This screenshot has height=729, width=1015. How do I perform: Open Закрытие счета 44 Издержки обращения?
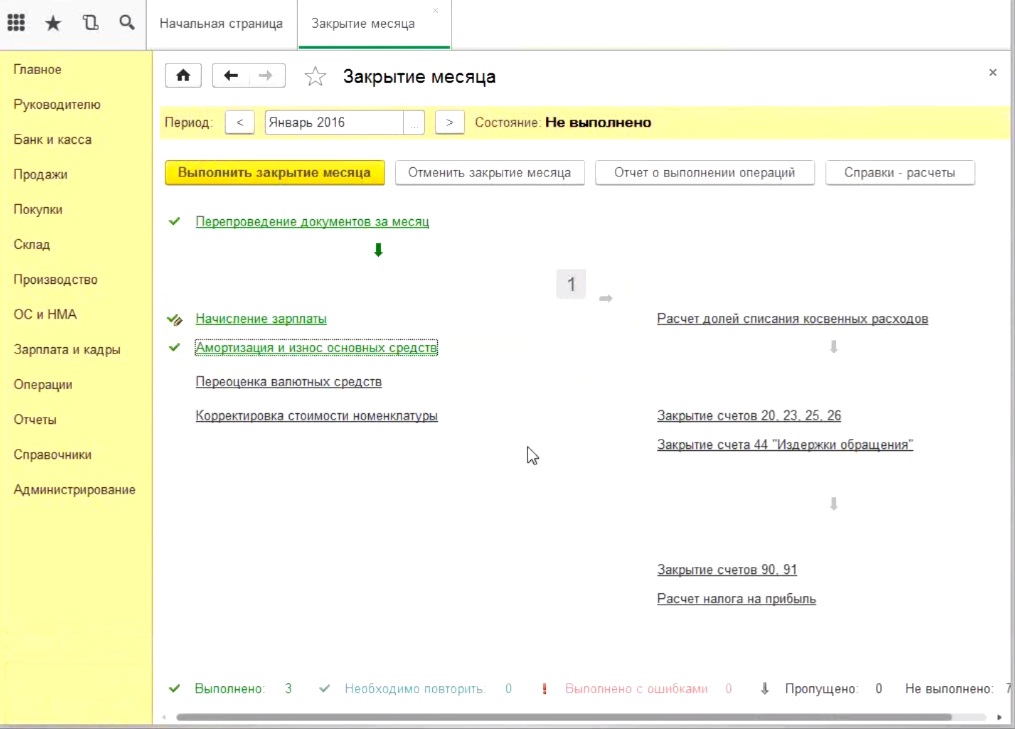tap(785, 445)
